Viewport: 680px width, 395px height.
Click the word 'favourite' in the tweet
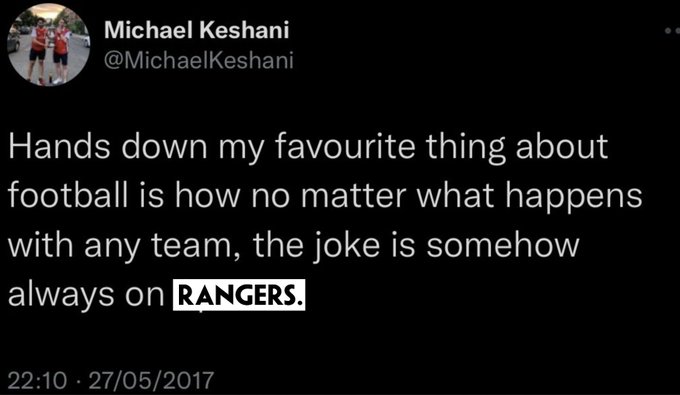(345, 147)
